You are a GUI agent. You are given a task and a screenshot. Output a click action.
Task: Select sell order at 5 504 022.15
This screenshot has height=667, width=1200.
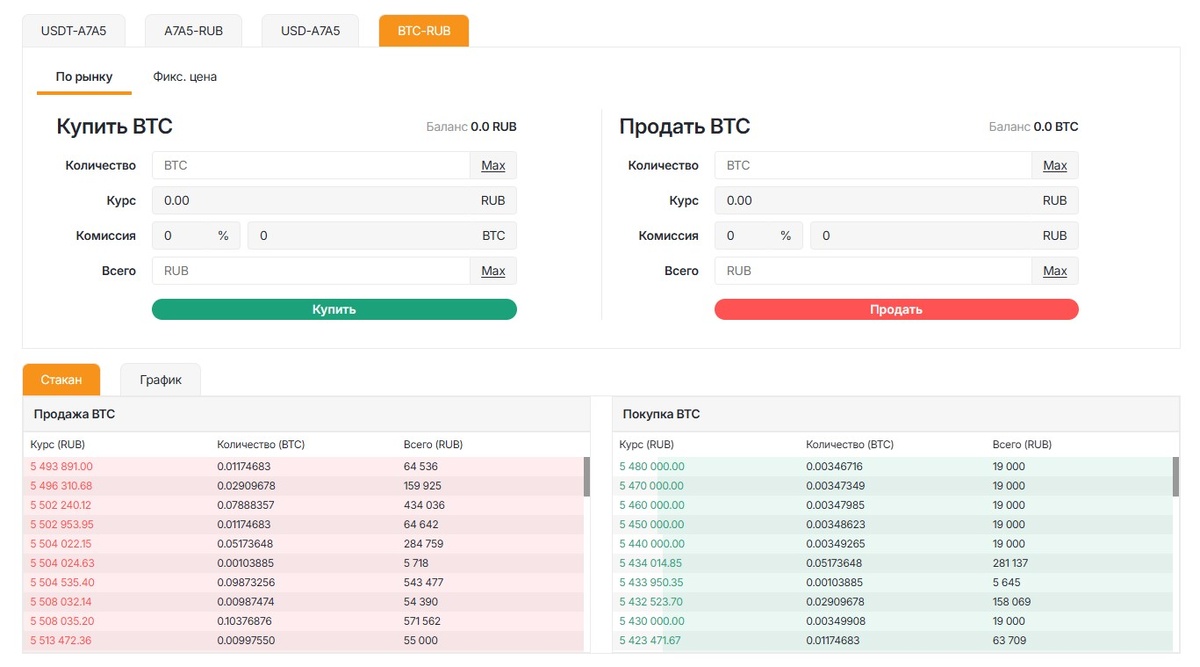(x=303, y=544)
